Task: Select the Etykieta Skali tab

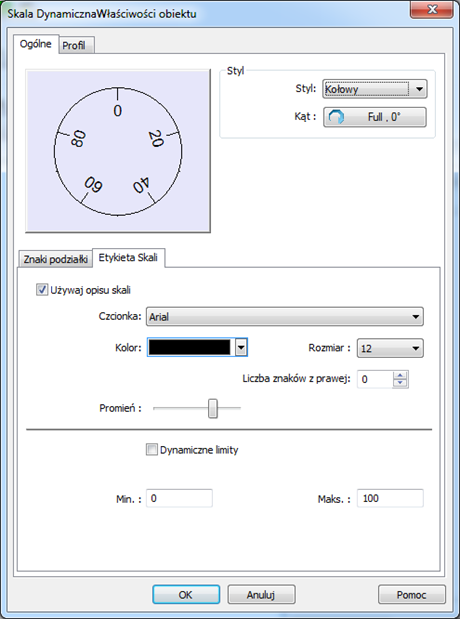Action: point(128,258)
